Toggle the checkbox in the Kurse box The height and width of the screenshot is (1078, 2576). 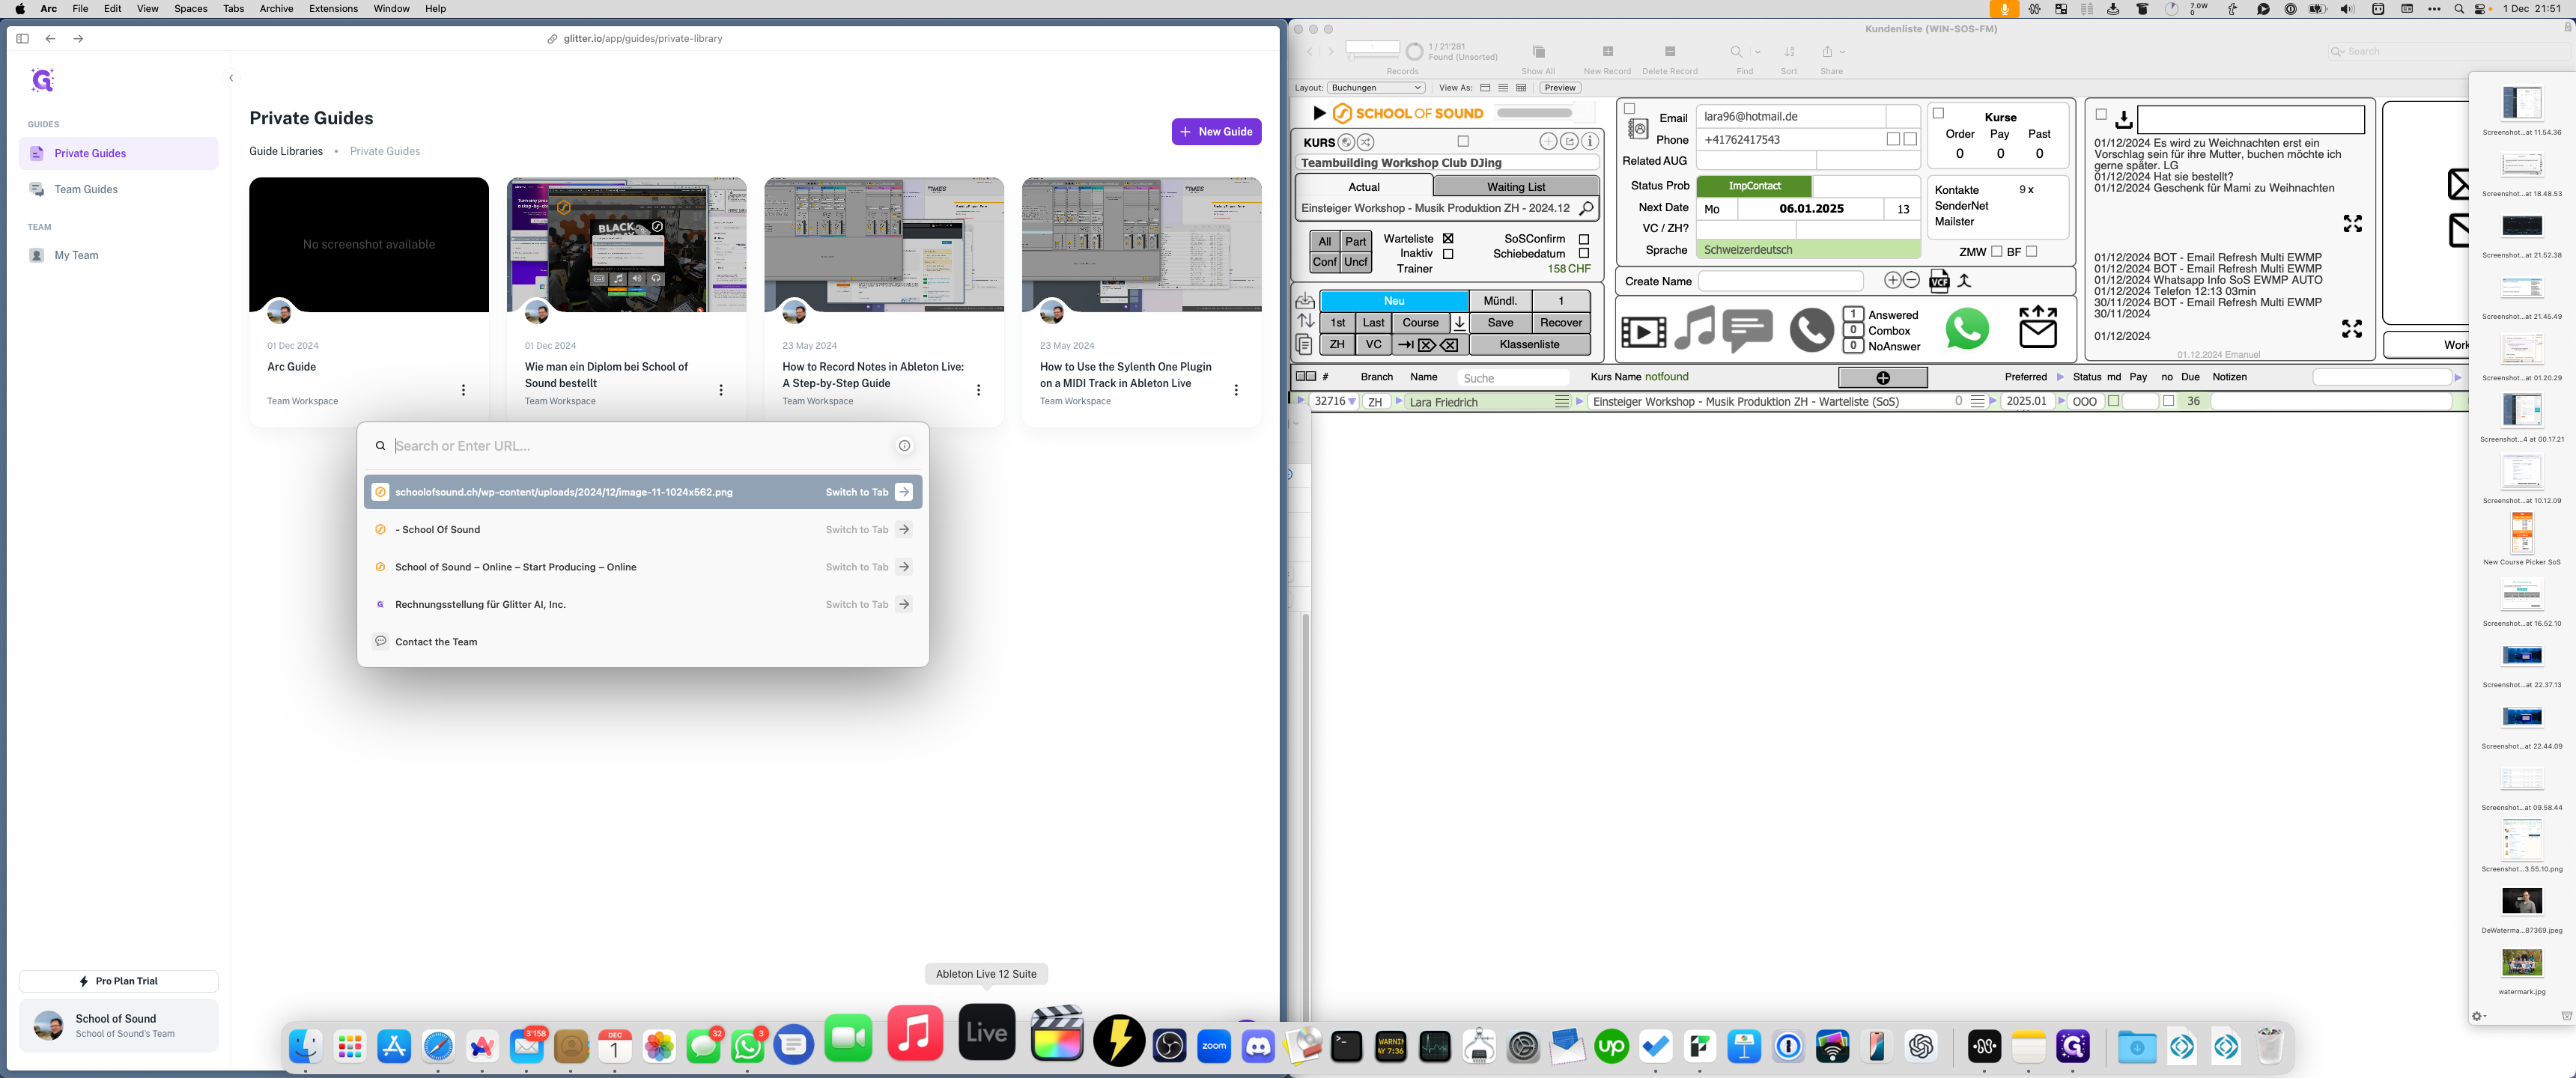click(1938, 113)
